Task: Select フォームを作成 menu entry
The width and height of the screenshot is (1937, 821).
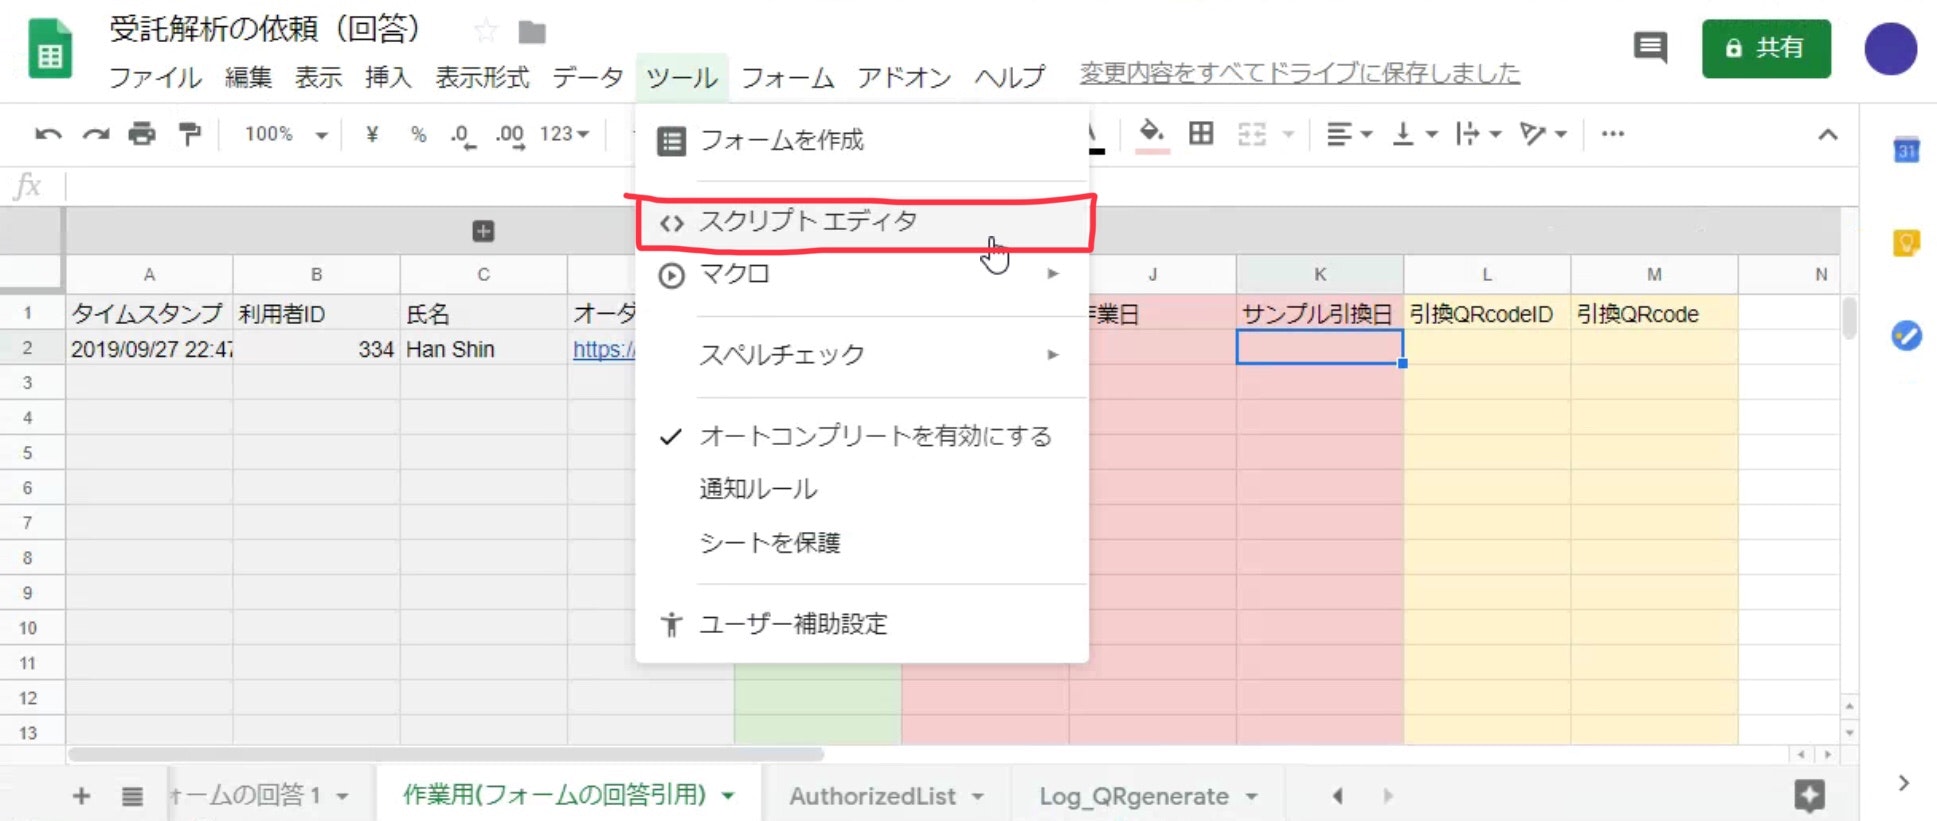Action: [861, 140]
